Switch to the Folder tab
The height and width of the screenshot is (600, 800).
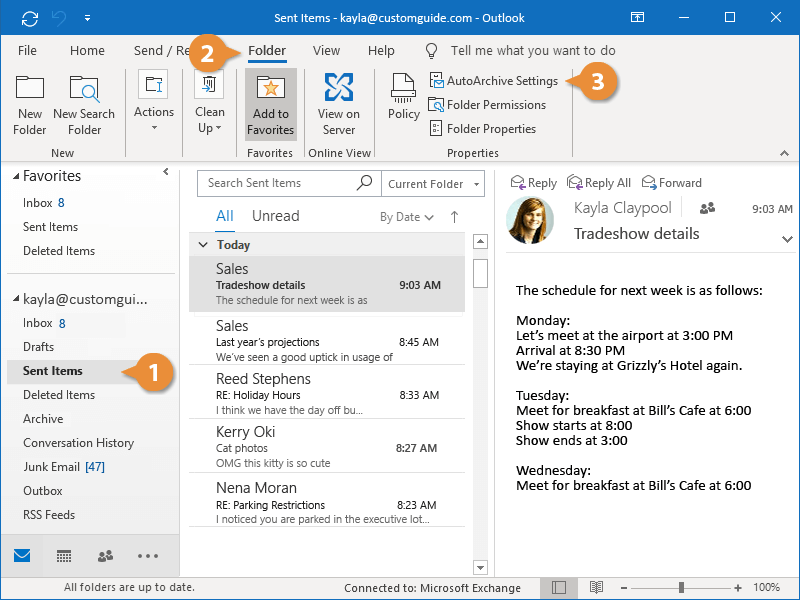267,51
